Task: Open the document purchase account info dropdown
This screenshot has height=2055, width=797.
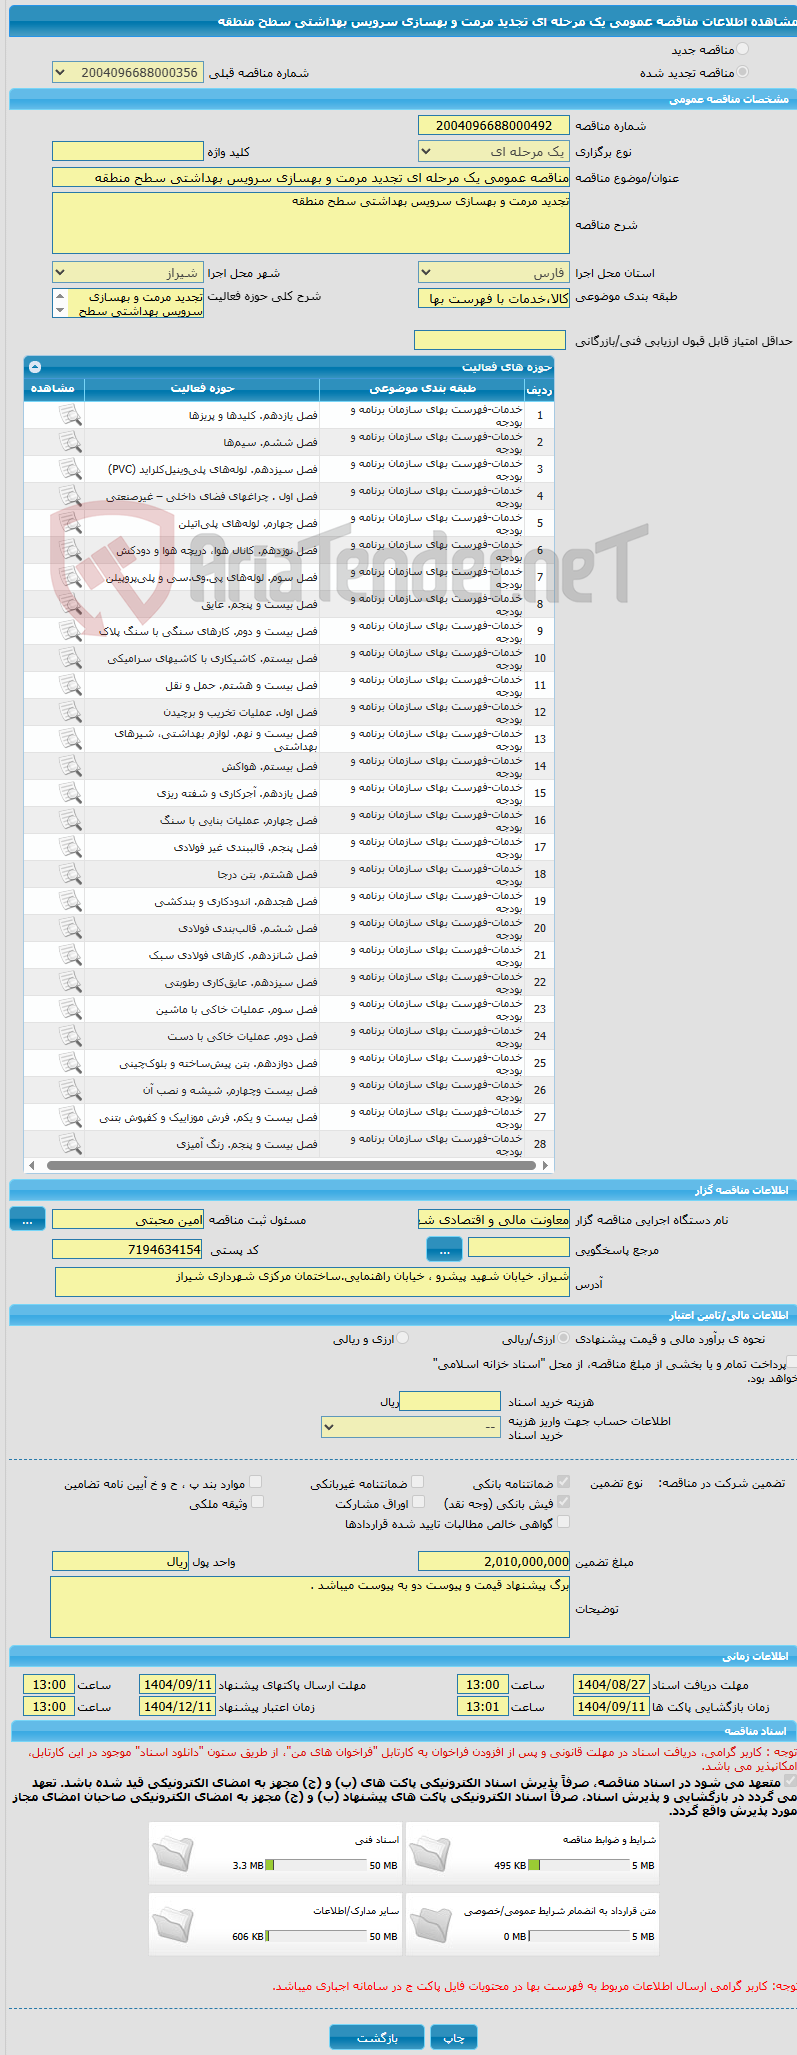Action: pyautogui.click(x=411, y=1427)
